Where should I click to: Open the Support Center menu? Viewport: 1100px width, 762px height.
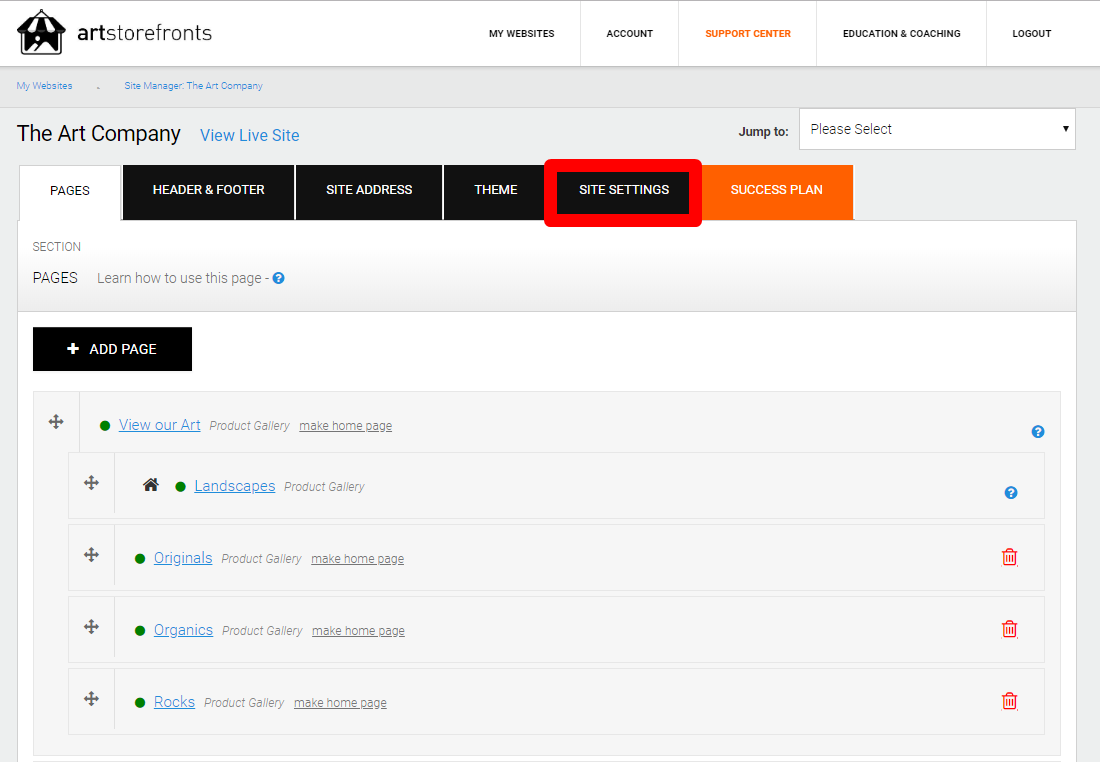[x=747, y=33]
